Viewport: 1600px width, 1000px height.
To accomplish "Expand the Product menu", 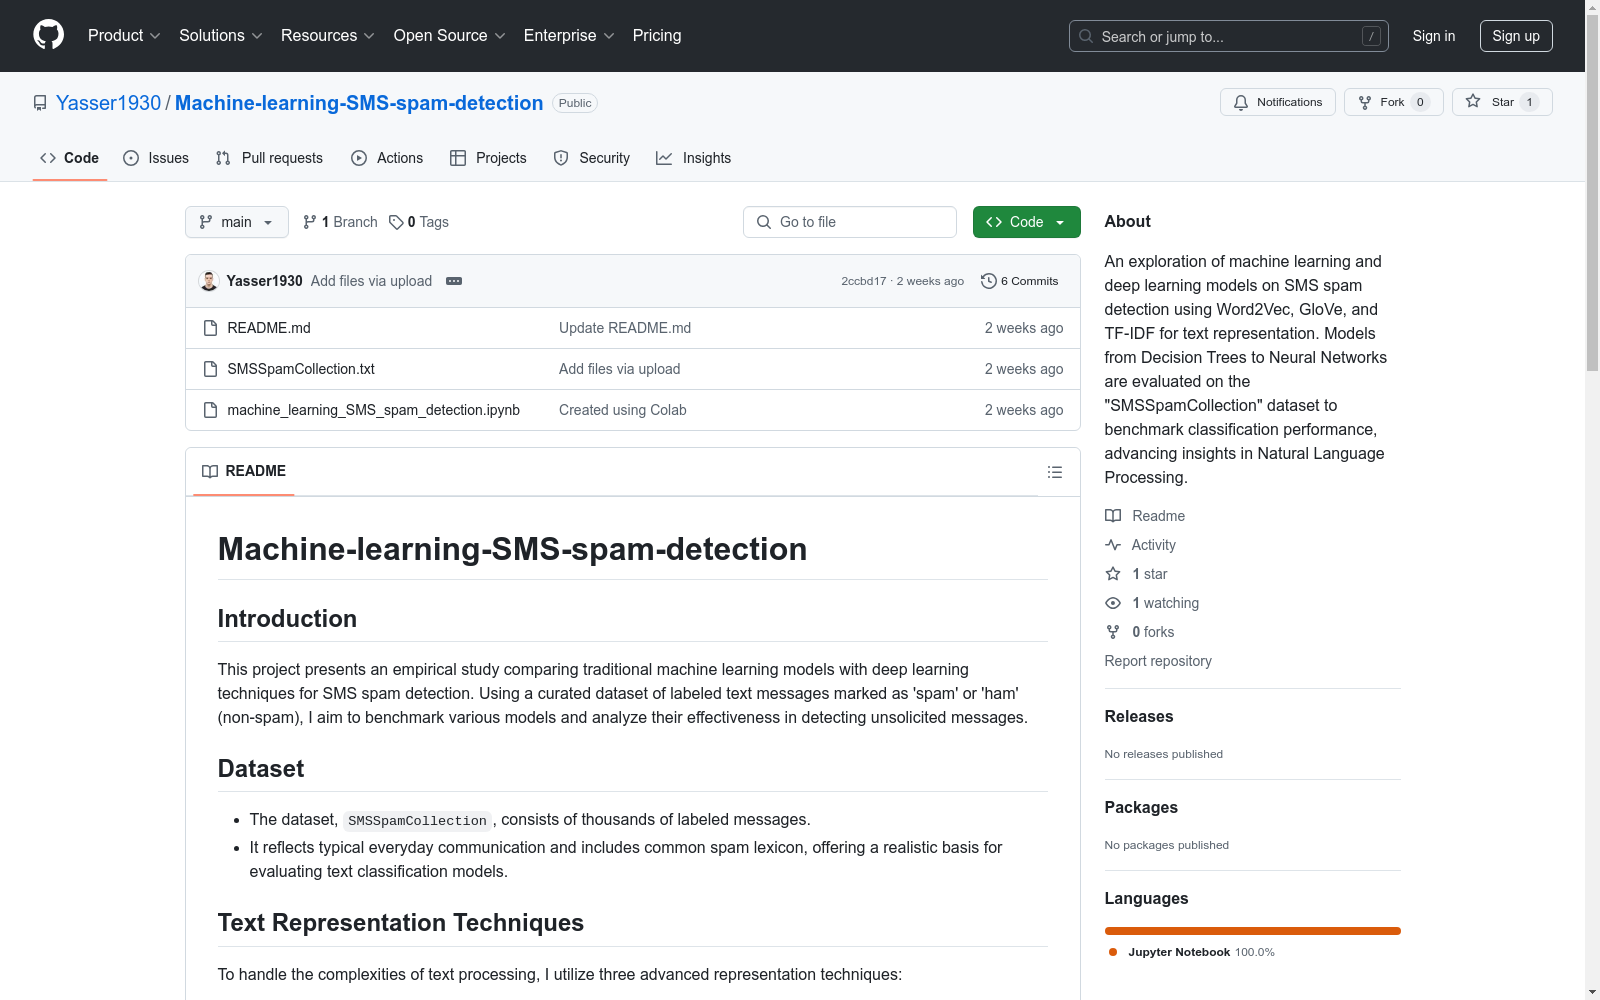I will tap(124, 36).
